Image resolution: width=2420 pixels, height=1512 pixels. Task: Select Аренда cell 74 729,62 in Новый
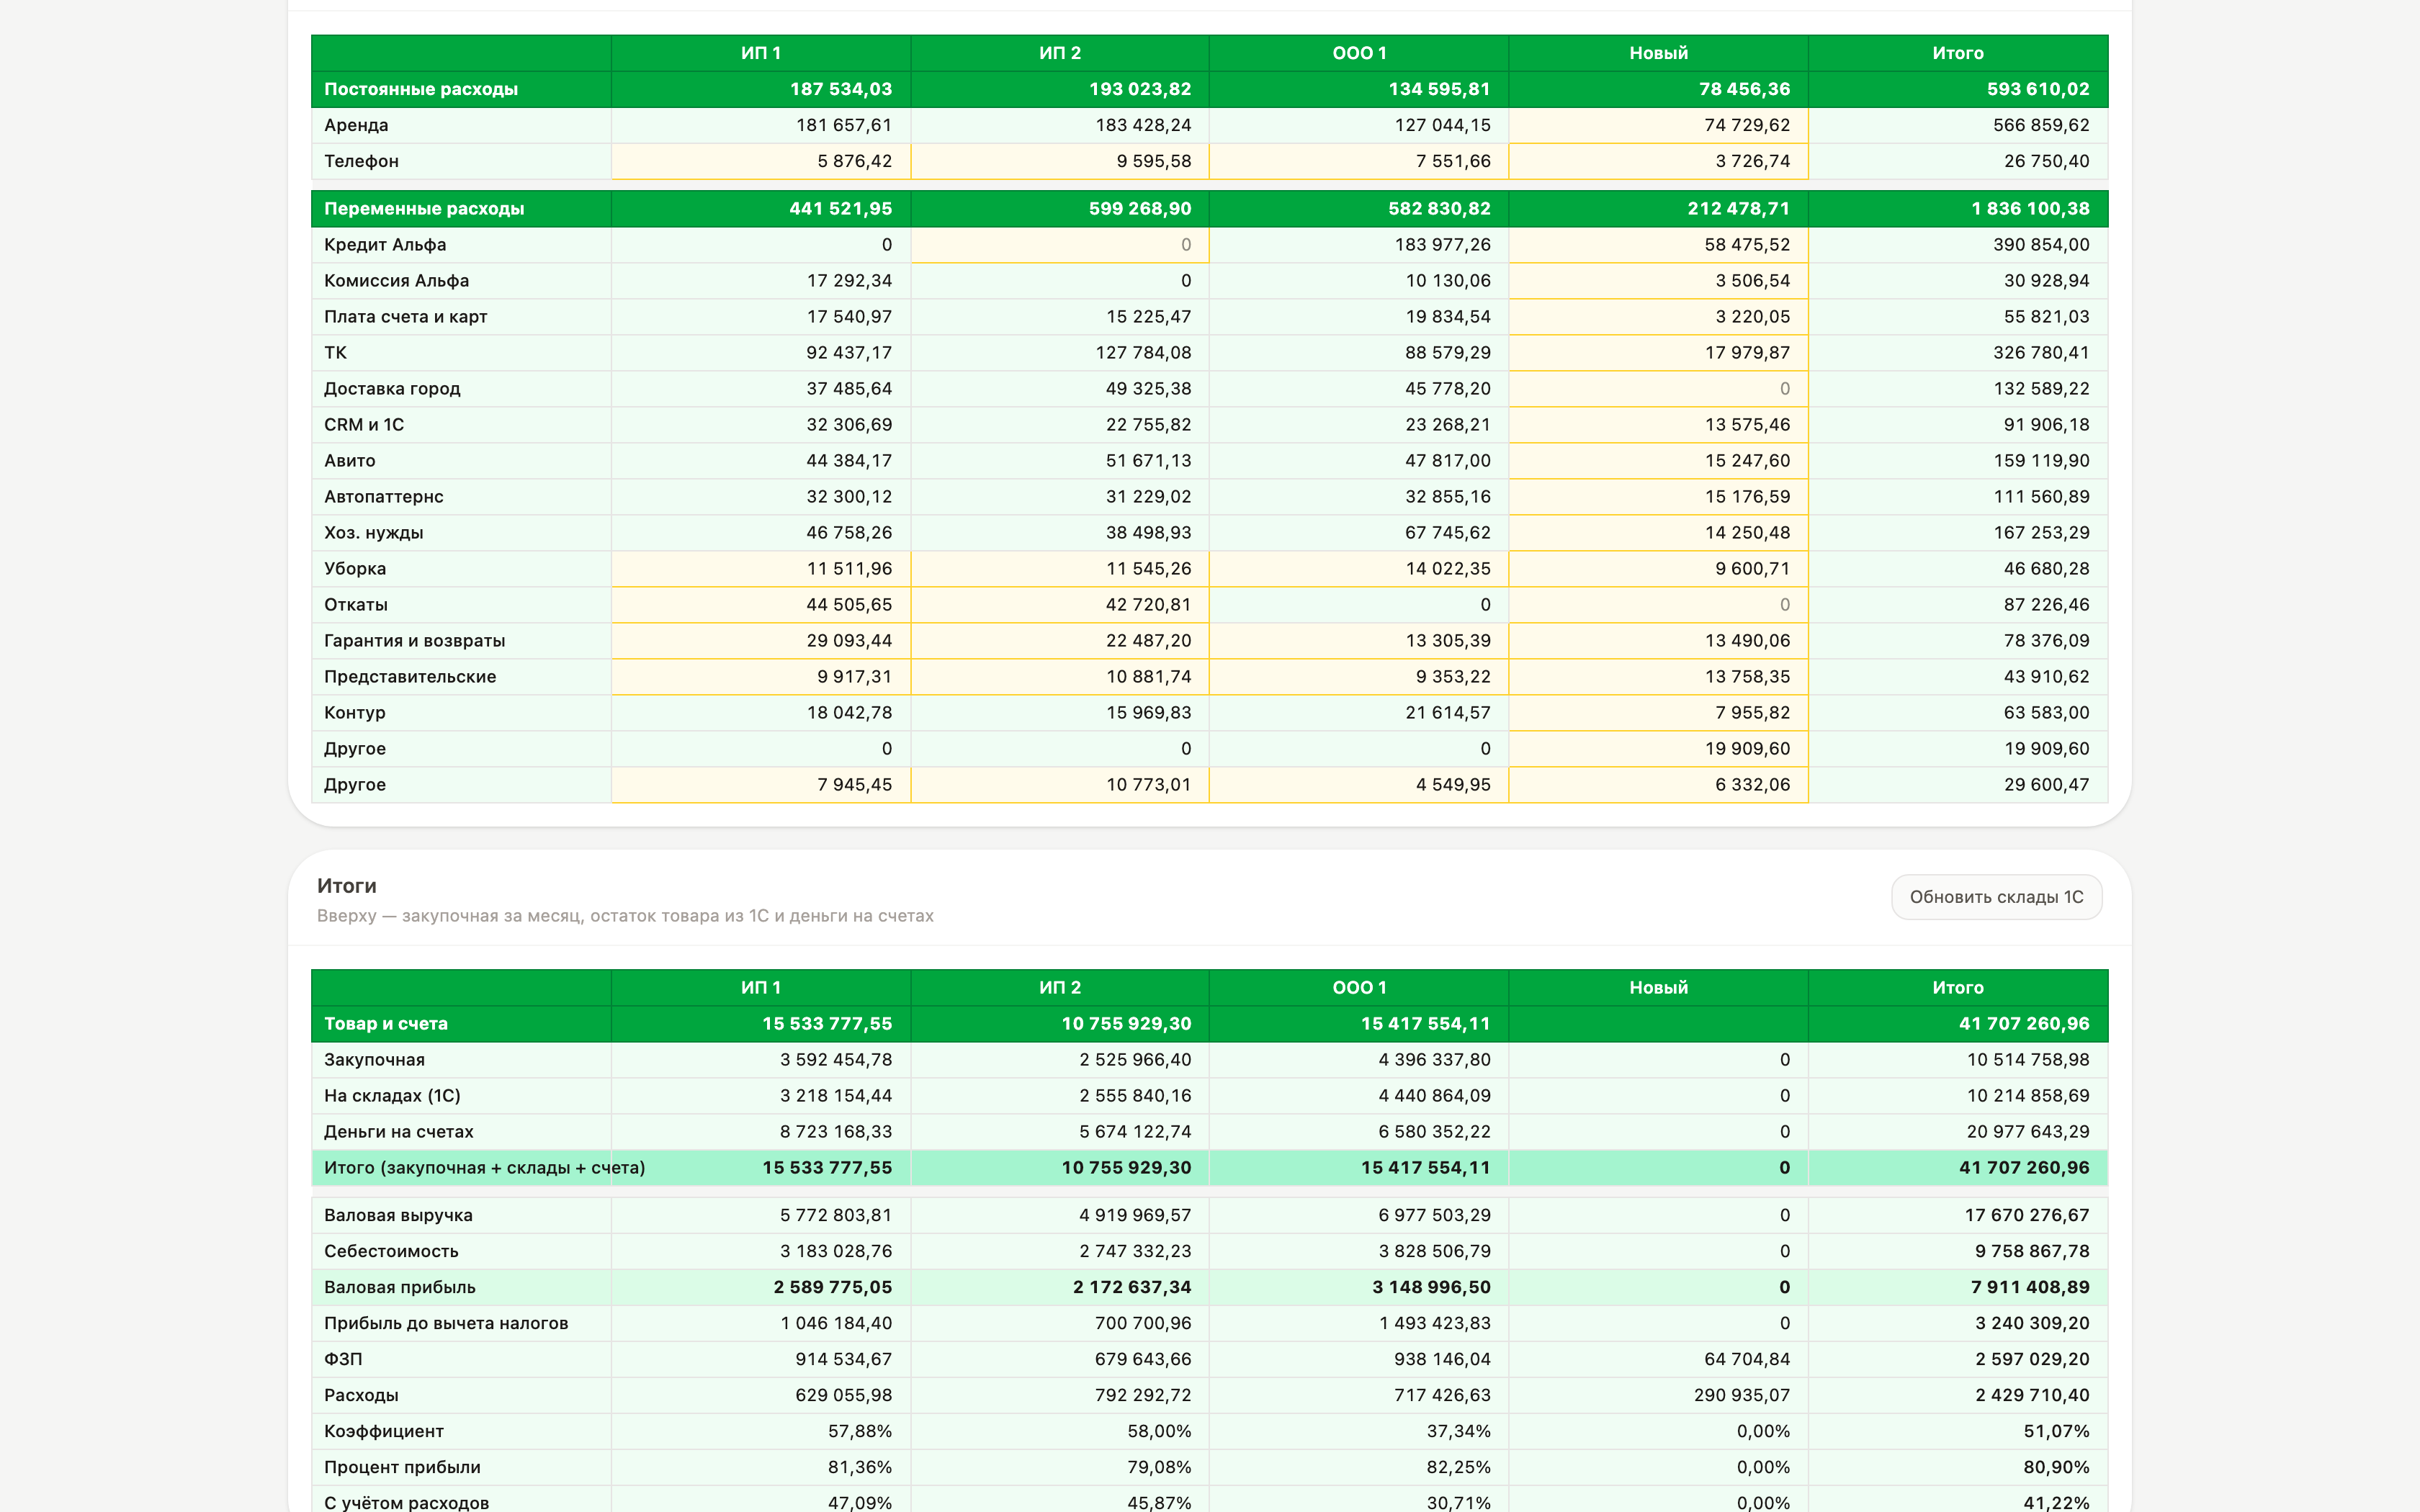pyautogui.click(x=1658, y=125)
